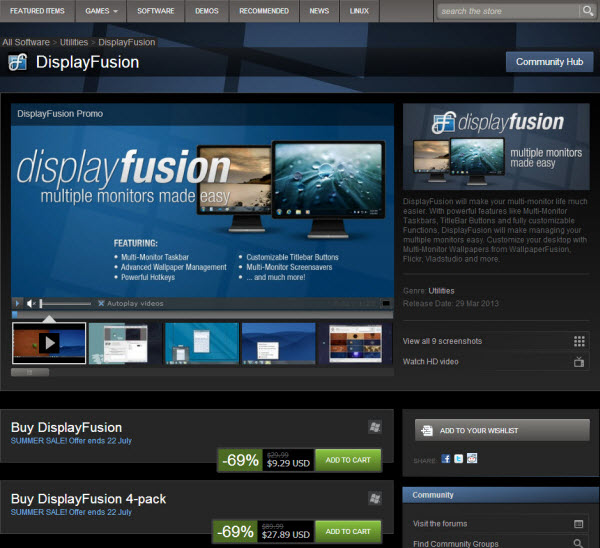Viewport: 600px width, 548px height.
Task: Add to your wishlist
Action: (x=502, y=431)
